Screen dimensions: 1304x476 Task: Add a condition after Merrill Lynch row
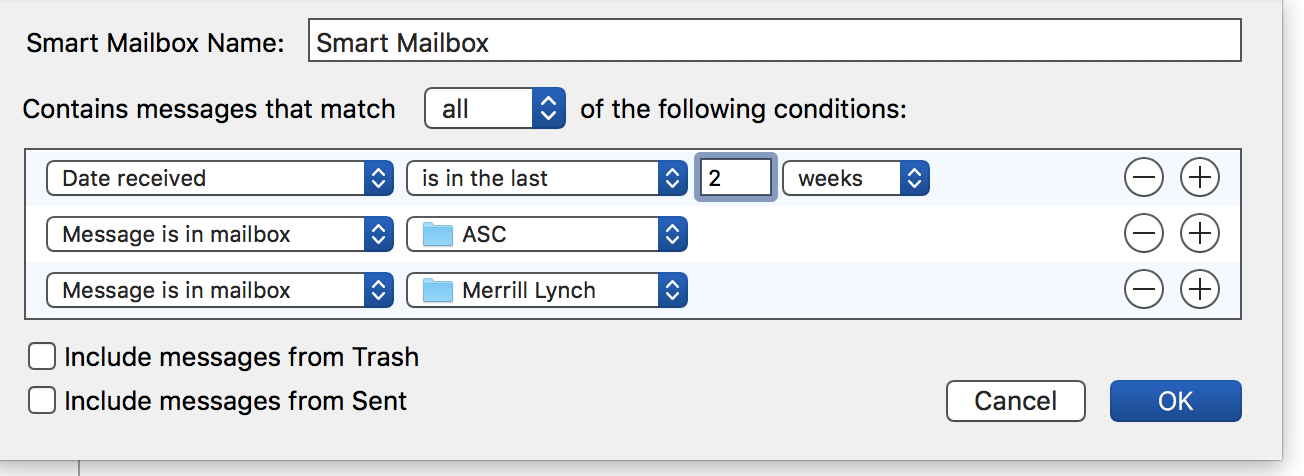point(1200,291)
